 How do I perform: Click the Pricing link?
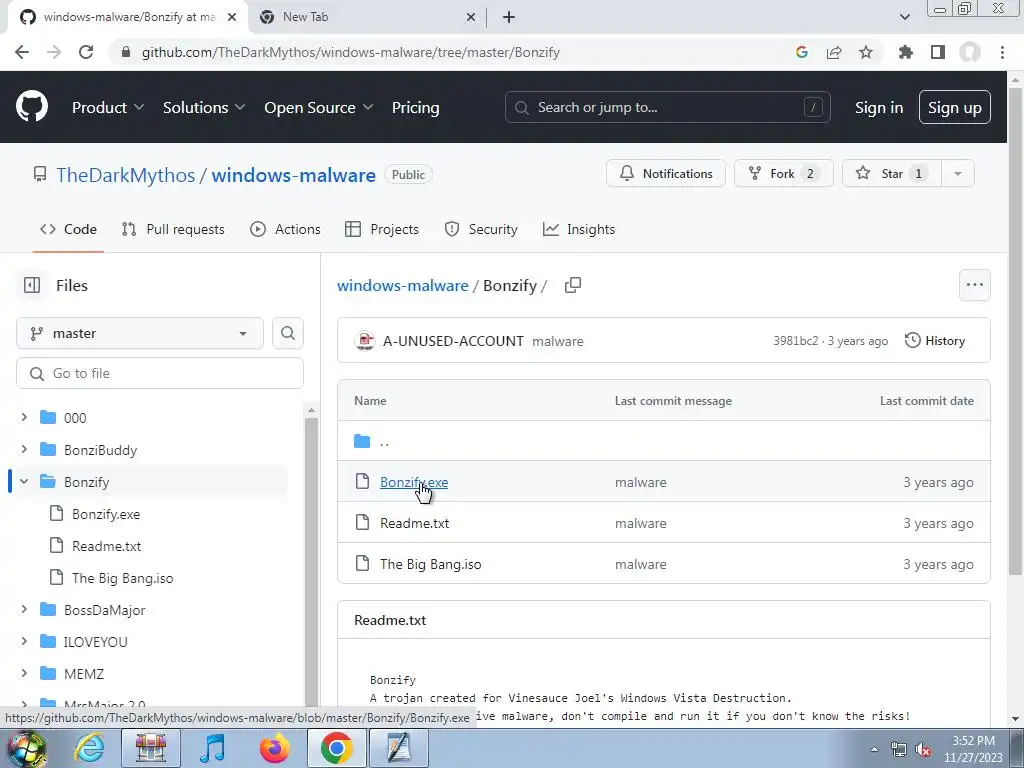[x=415, y=108]
